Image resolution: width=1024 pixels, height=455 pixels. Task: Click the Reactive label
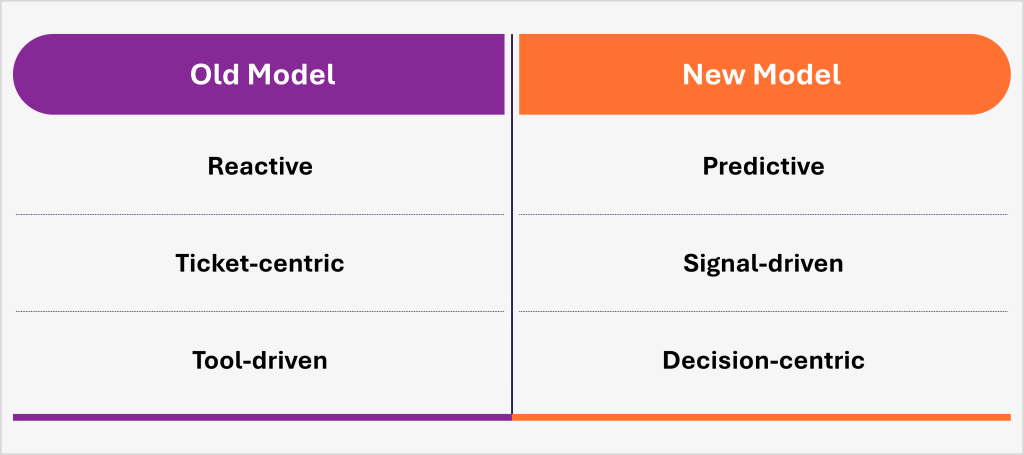tap(260, 166)
